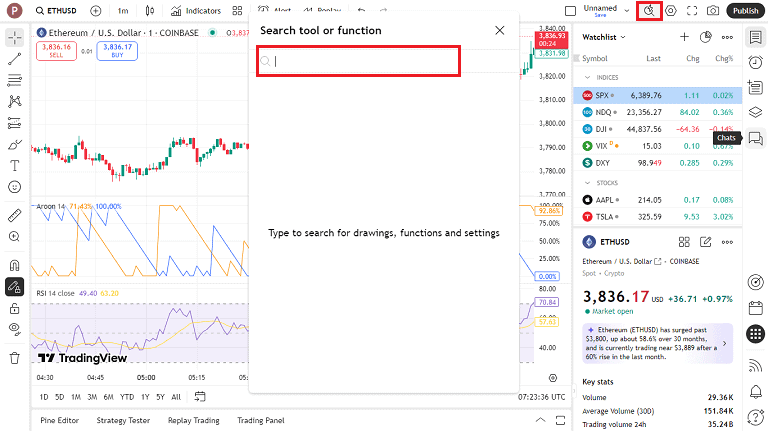
Task: Click the chart snapshot camera icon
Action: coord(713,11)
